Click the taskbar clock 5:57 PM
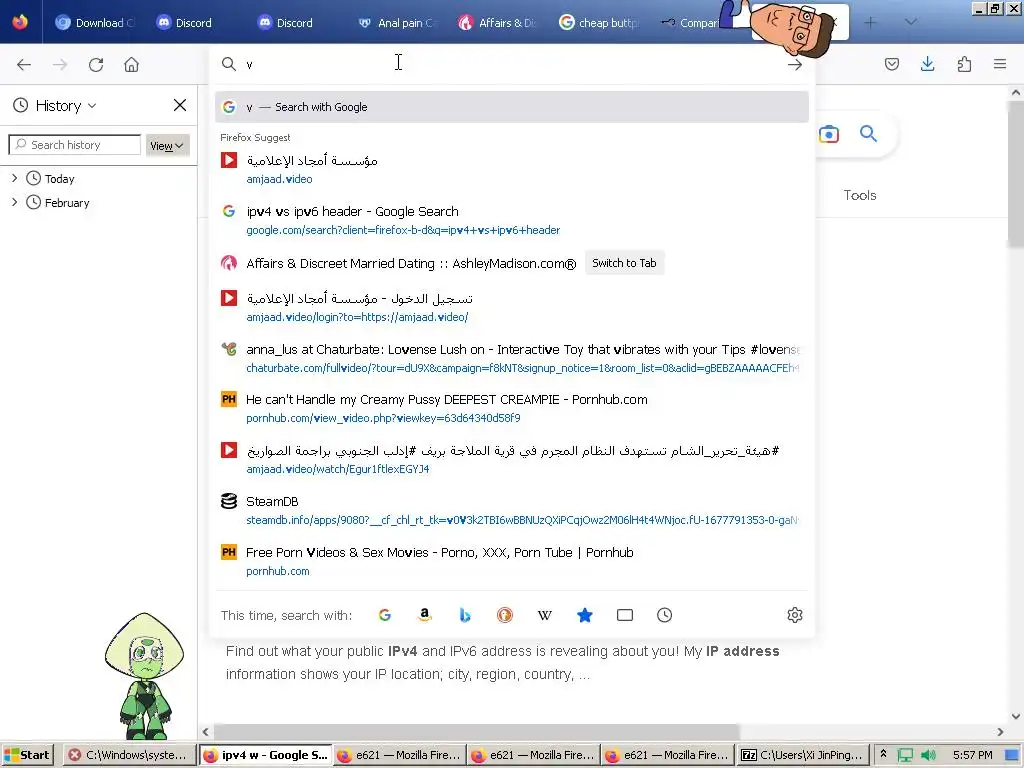 click(x=972, y=755)
